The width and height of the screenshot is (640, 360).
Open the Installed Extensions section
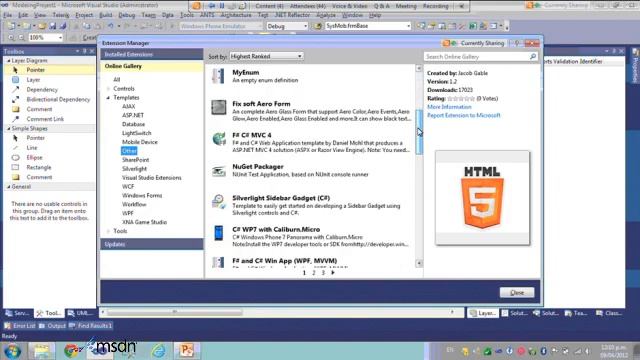(151, 54)
